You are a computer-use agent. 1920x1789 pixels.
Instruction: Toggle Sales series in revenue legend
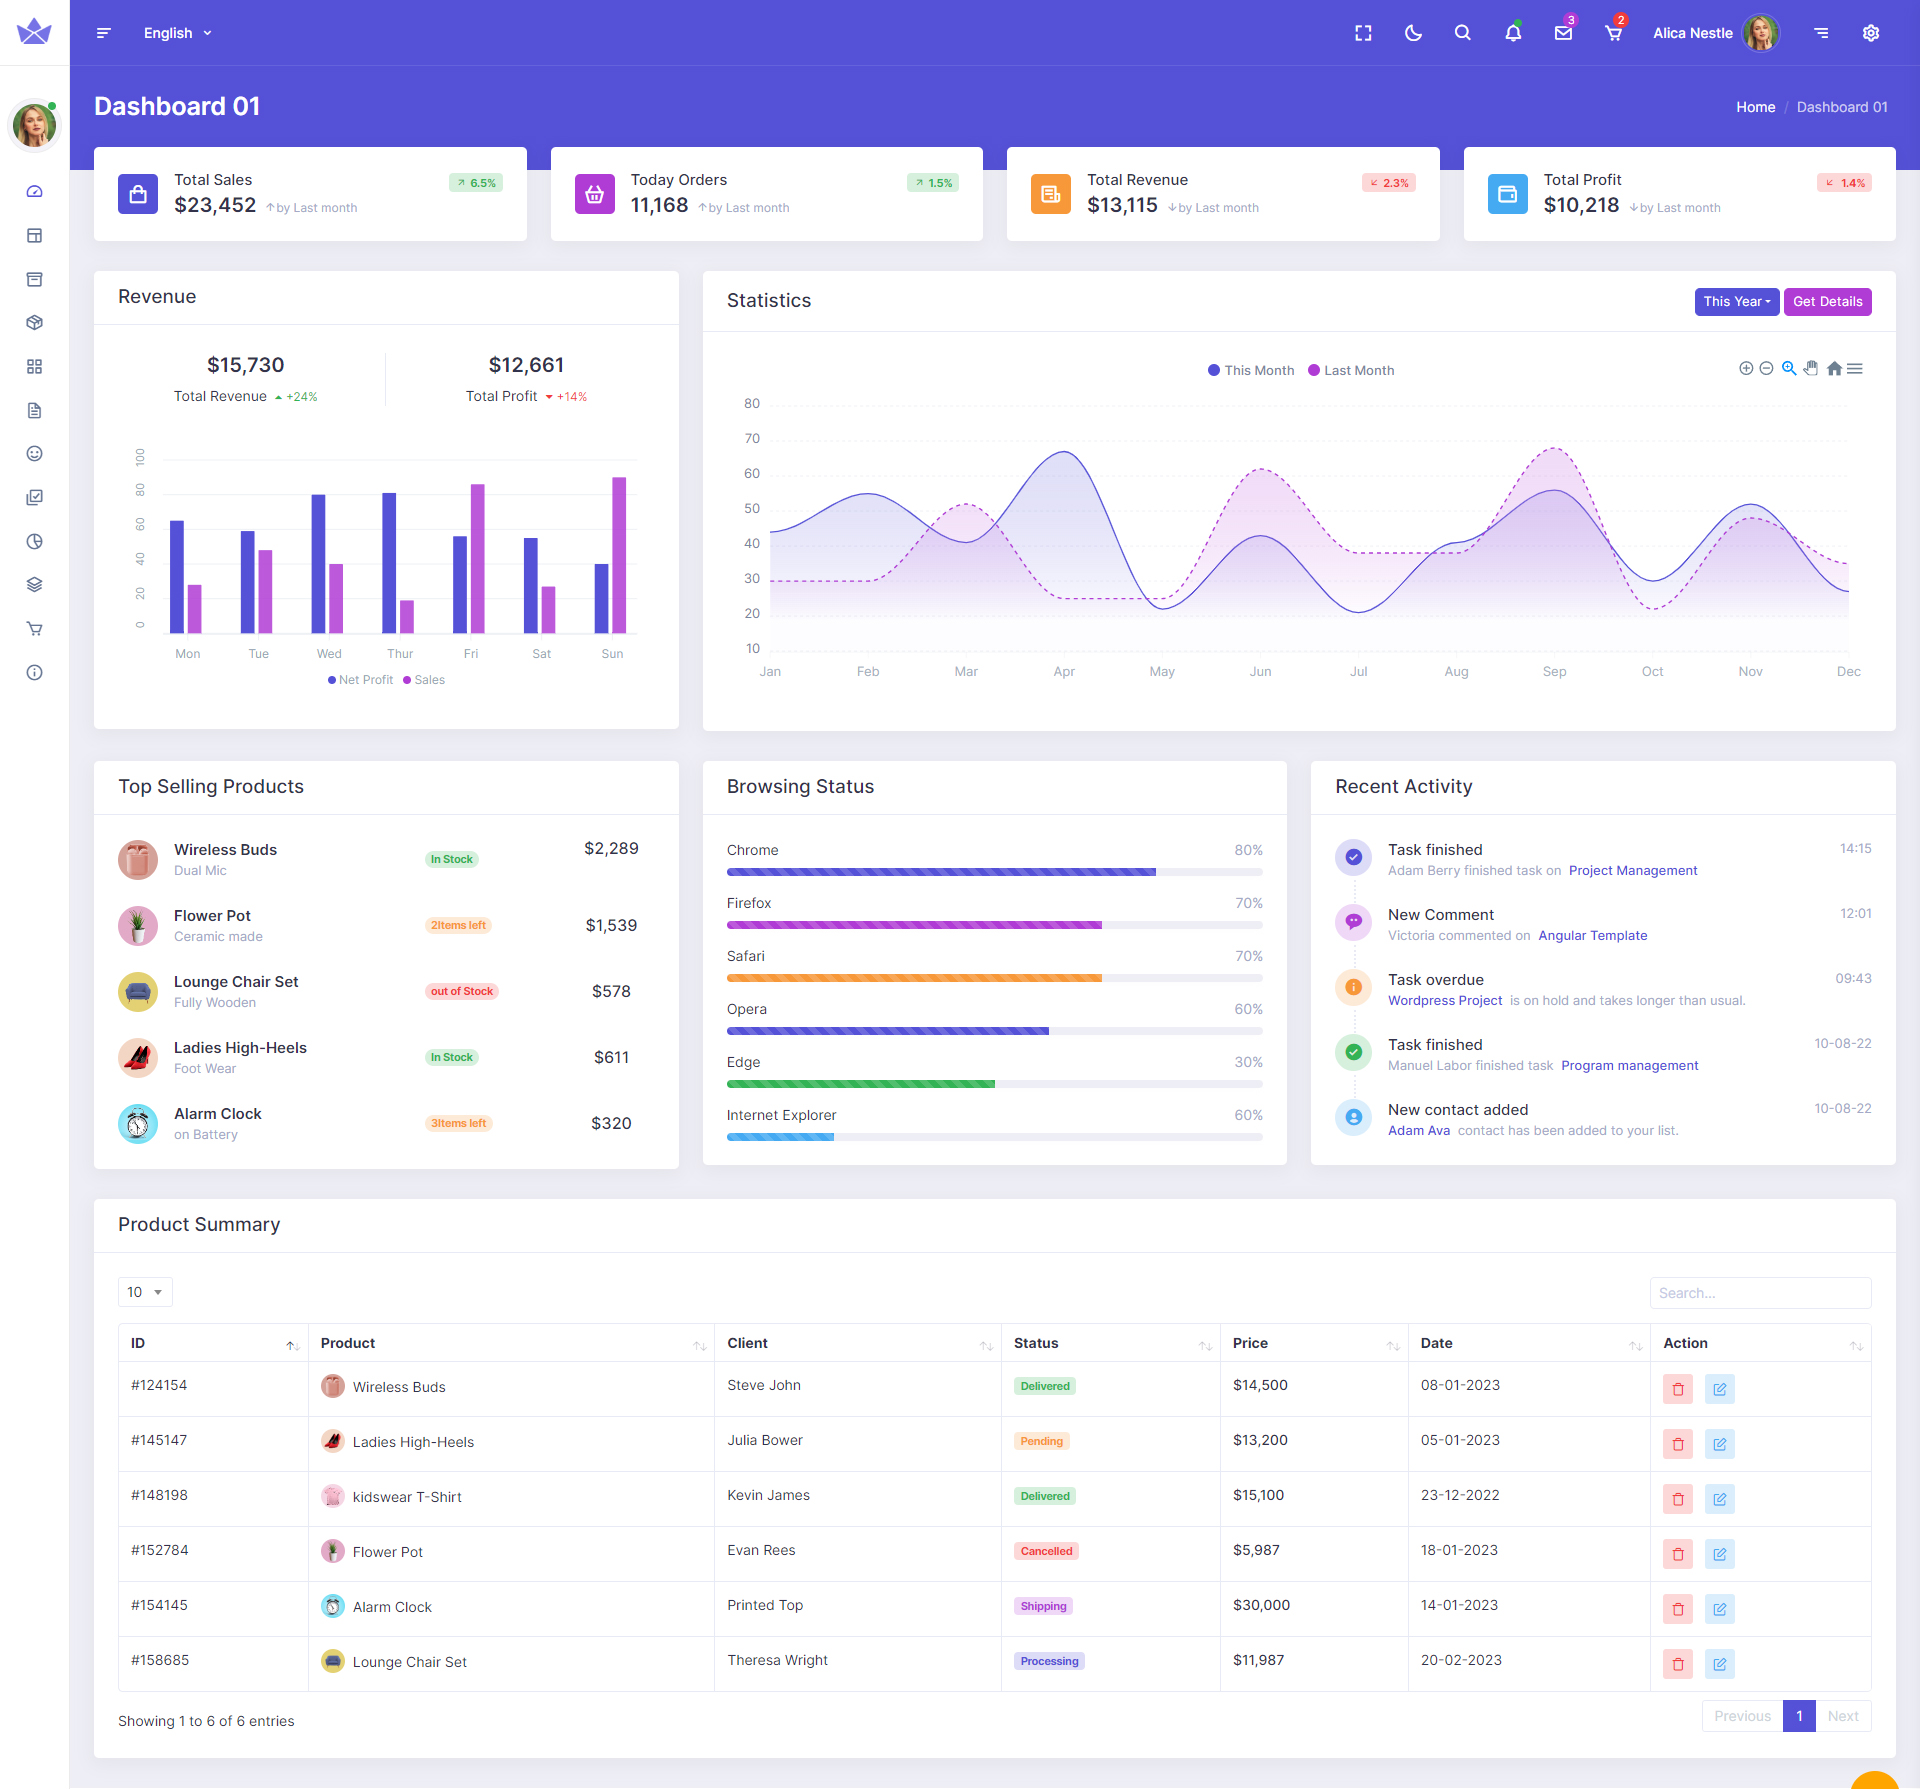pyautogui.click(x=424, y=680)
